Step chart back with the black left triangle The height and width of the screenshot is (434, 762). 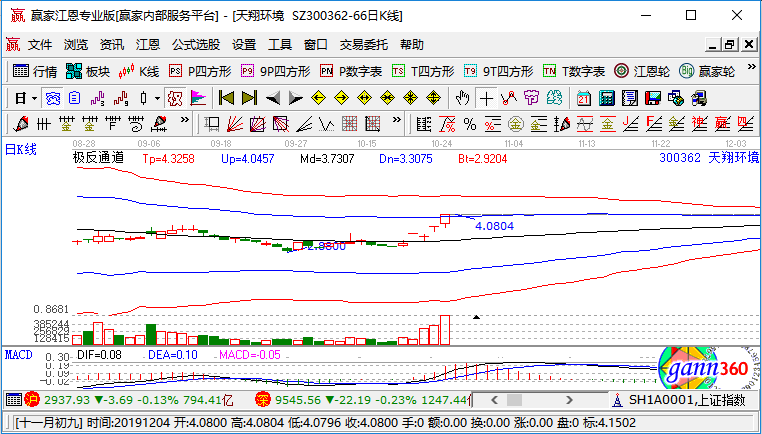pos(273,99)
